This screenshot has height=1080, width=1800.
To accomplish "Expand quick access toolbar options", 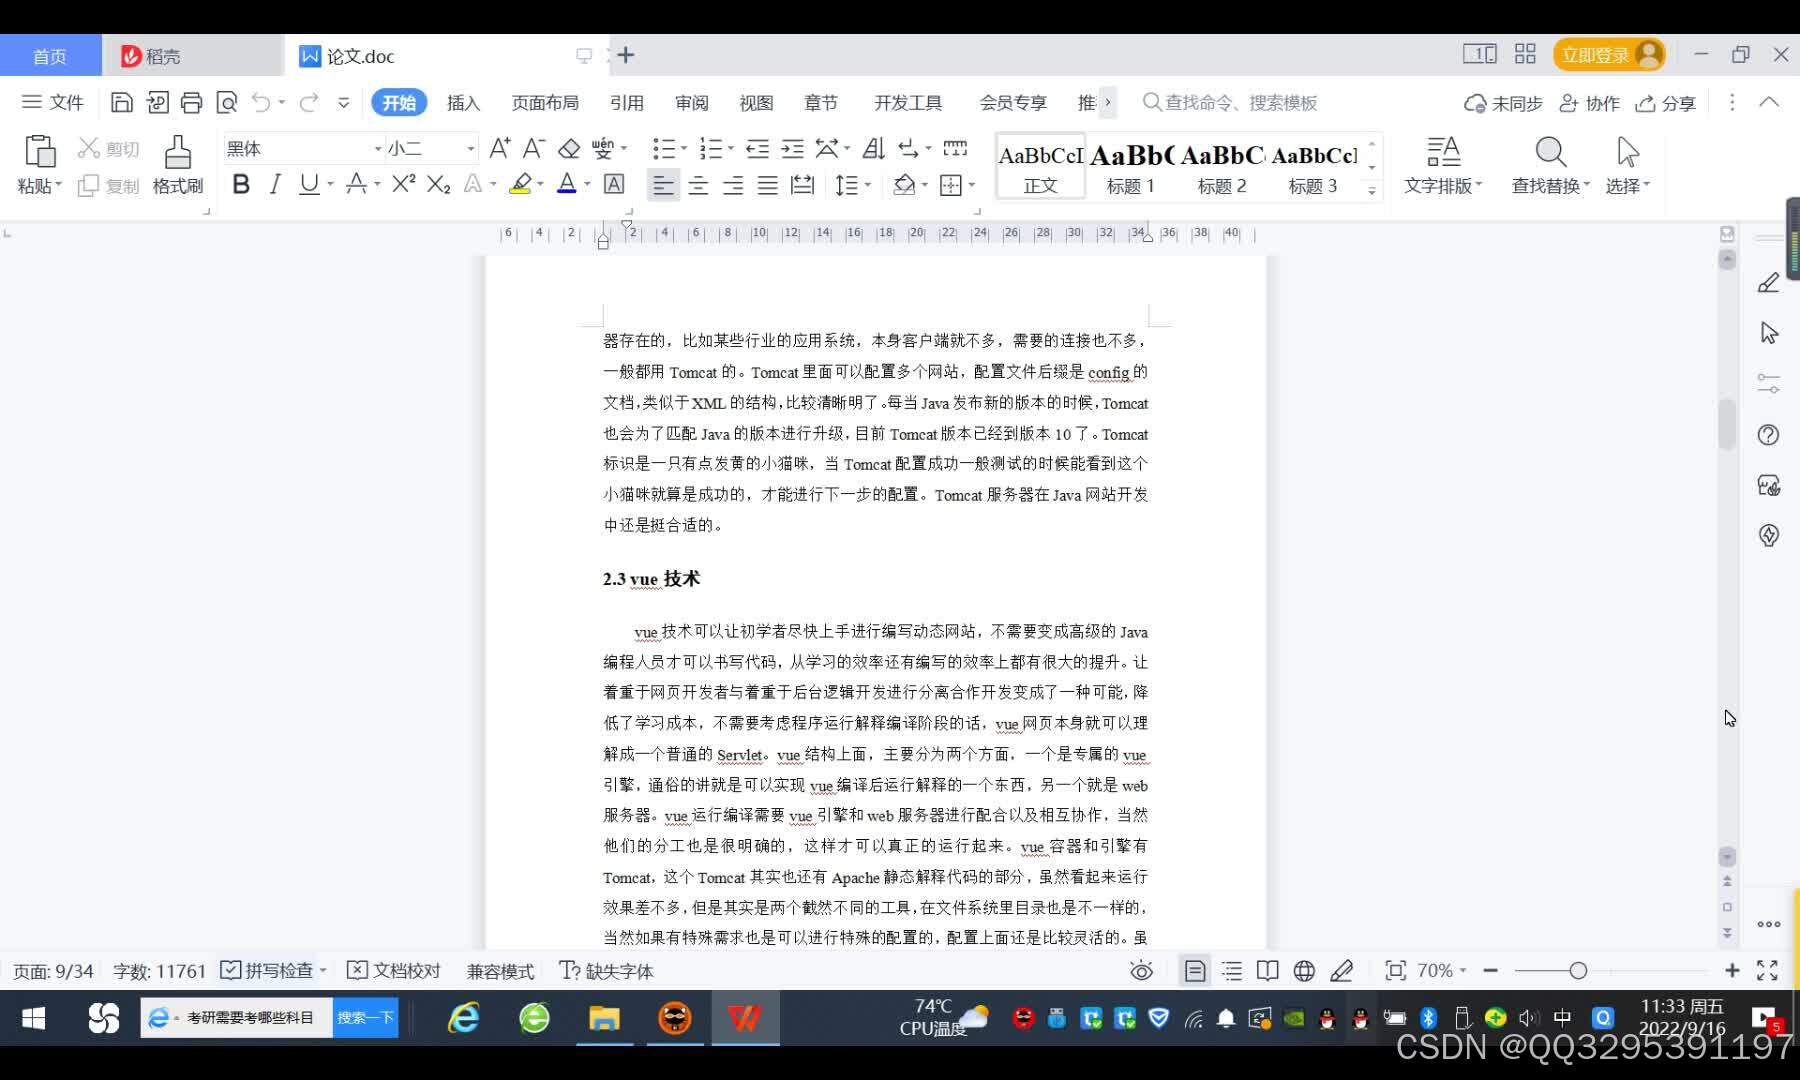I will pyautogui.click(x=343, y=102).
